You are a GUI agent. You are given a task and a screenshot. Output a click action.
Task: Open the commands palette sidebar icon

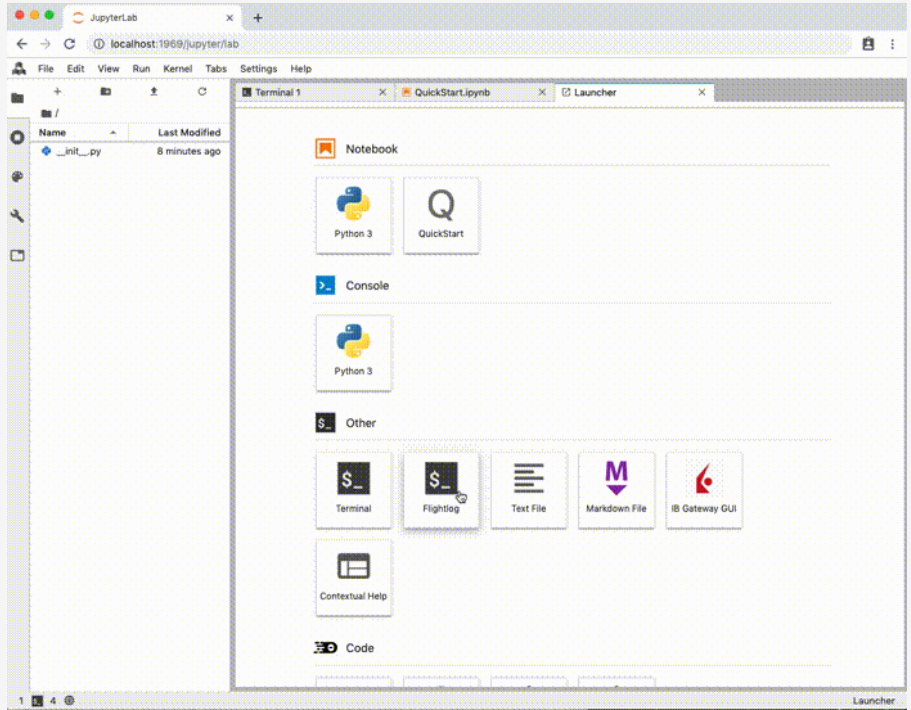[16, 177]
